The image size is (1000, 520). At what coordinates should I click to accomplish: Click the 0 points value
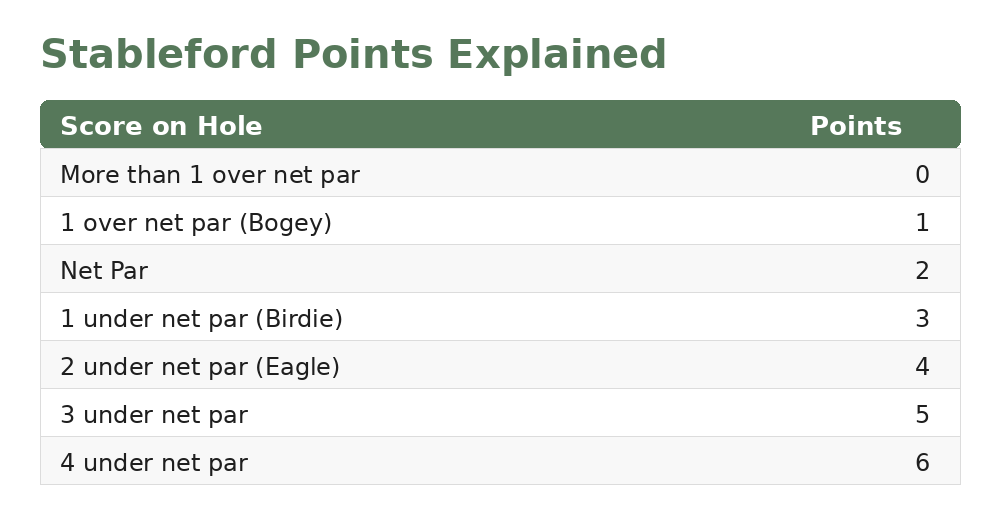coord(922,174)
